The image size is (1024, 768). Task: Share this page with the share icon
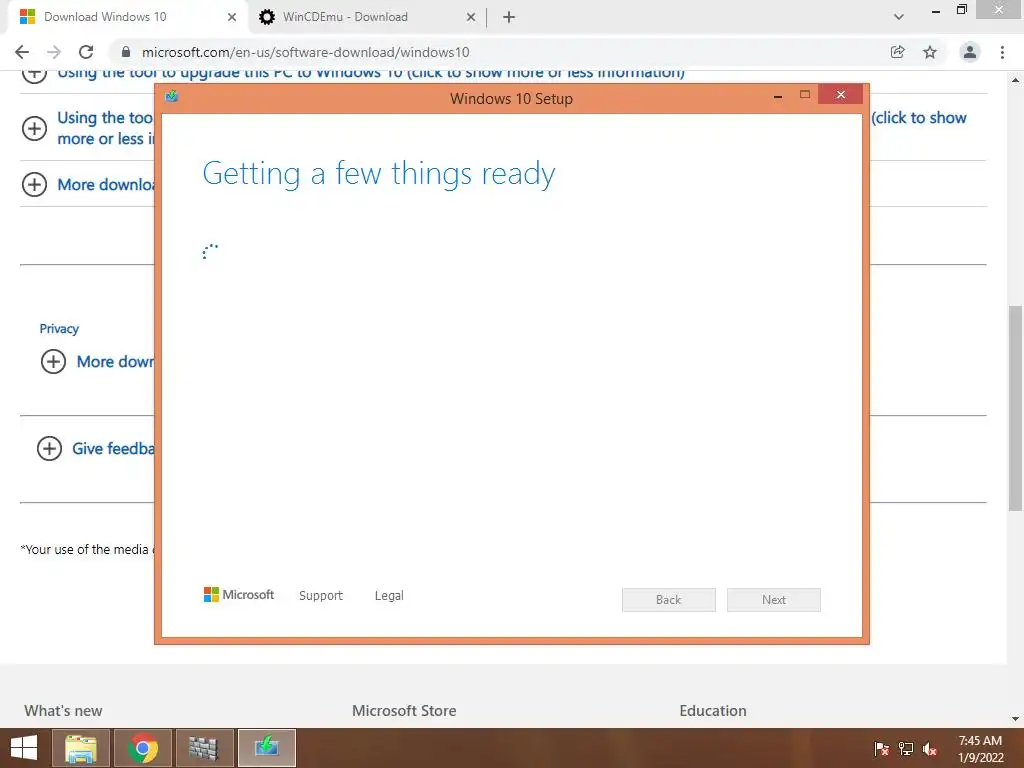(x=898, y=52)
